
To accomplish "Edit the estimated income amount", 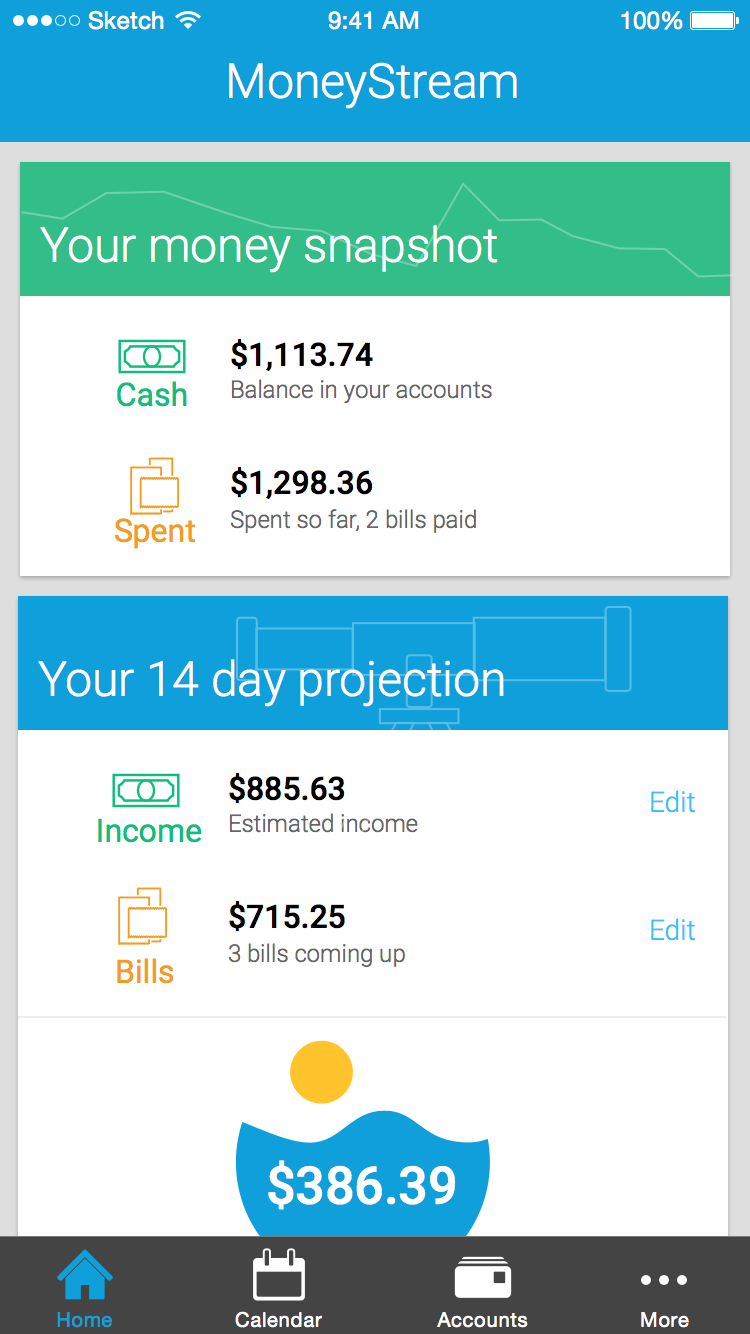I will point(672,802).
